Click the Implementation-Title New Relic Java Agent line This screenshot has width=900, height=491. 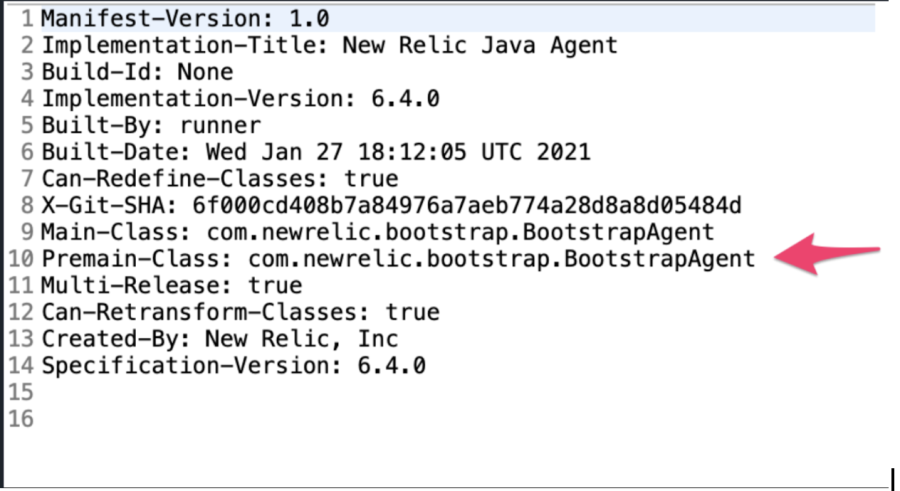tap(329, 45)
